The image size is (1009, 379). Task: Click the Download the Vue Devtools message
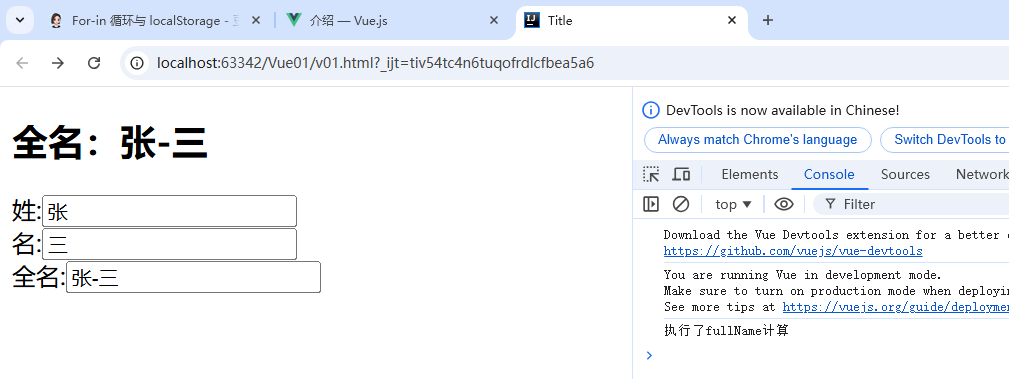(837, 235)
